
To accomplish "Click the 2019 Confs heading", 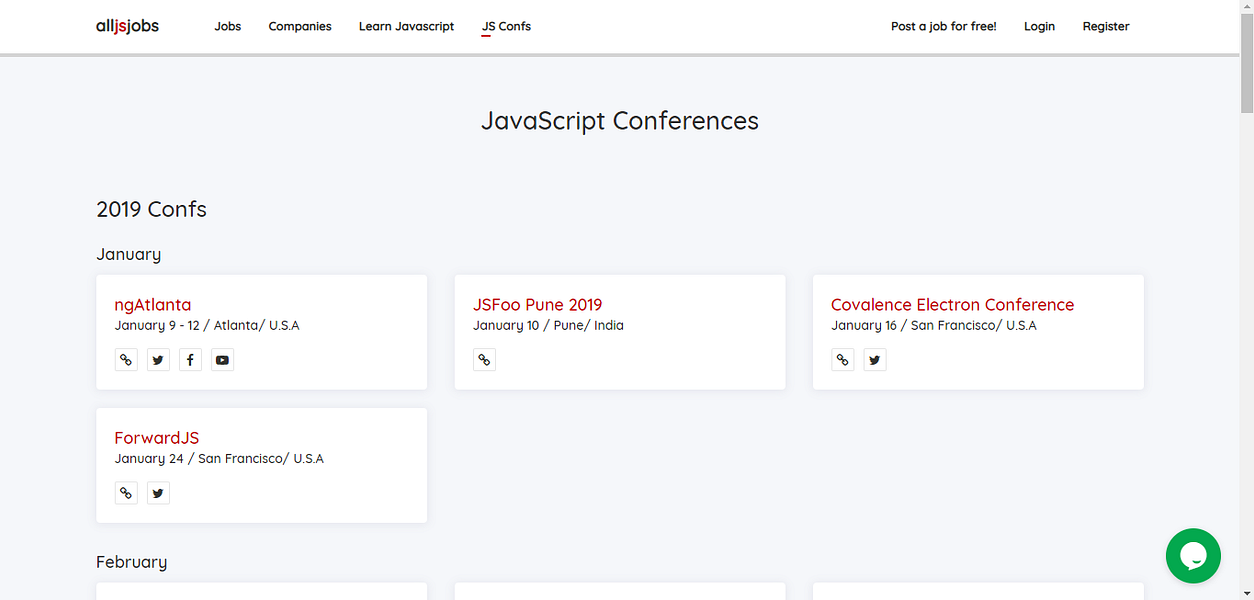I will pyautogui.click(x=151, y=209).
